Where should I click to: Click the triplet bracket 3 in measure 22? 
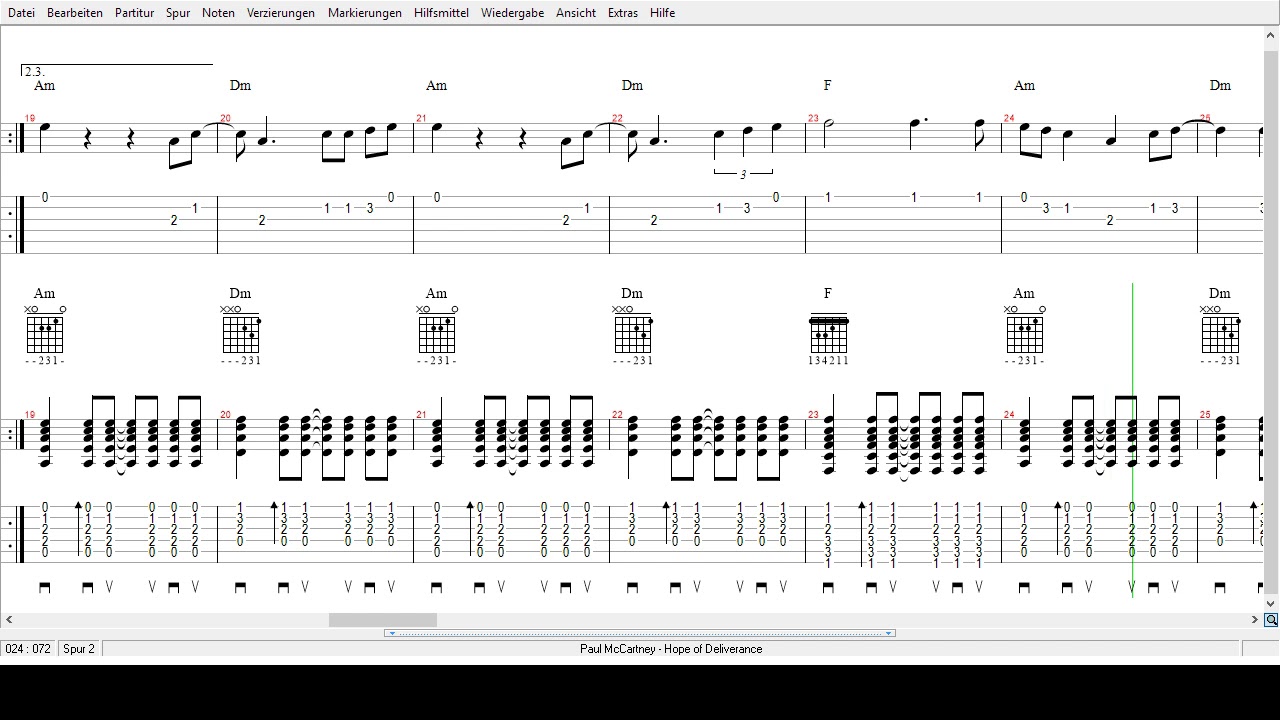tap(743, 174)
